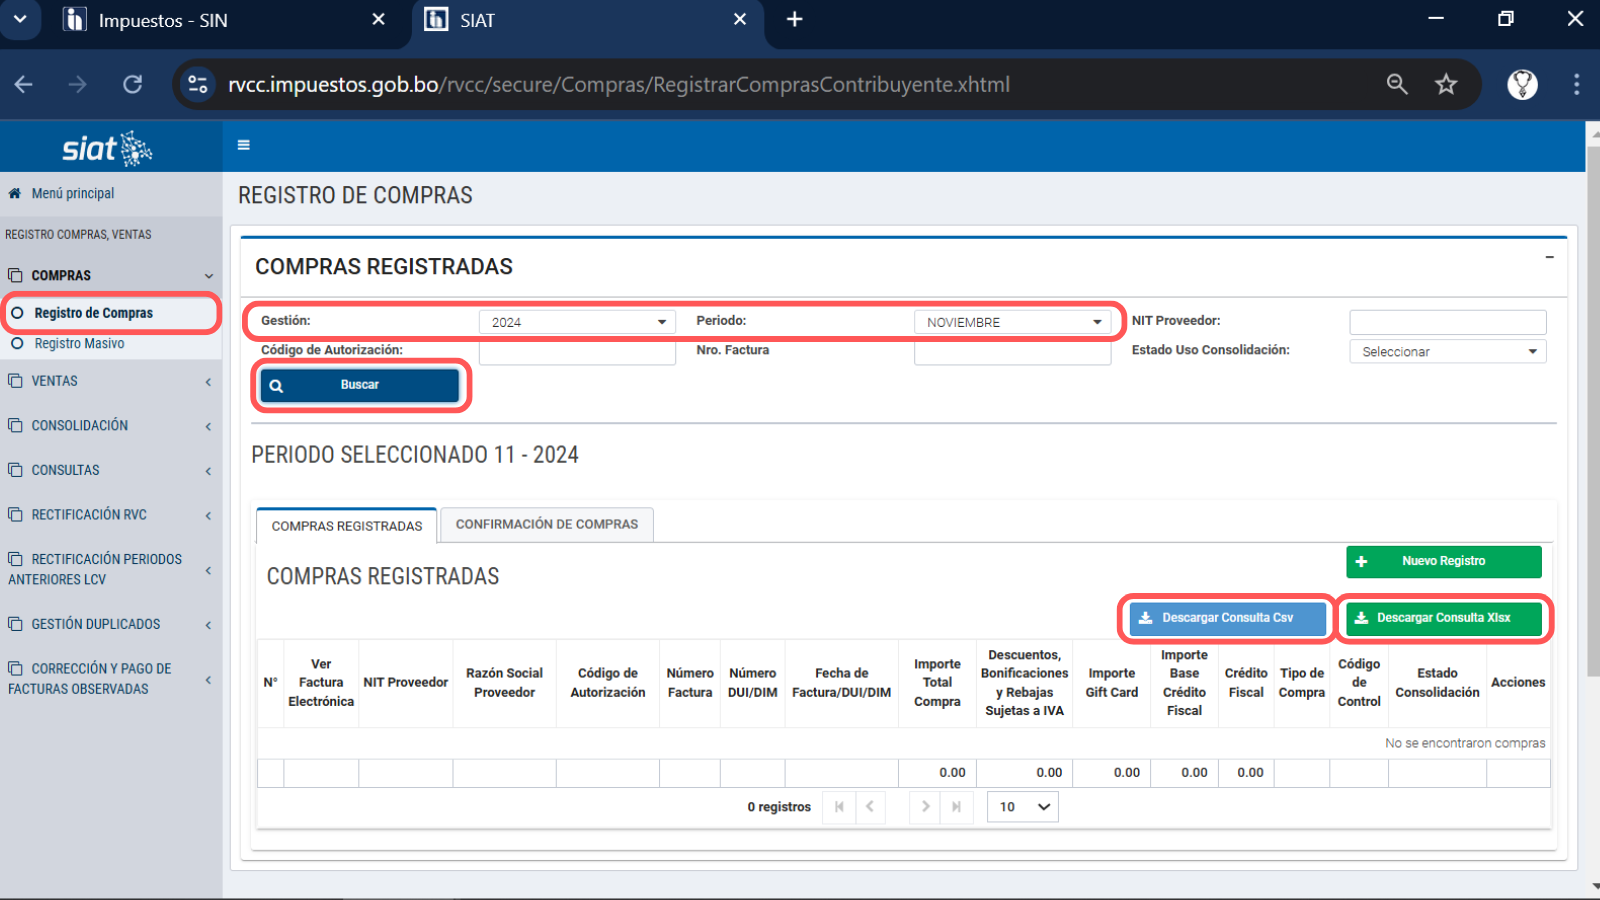1600x900 pixels.
Task: Click the browser forward arrow
Action: 77,84
